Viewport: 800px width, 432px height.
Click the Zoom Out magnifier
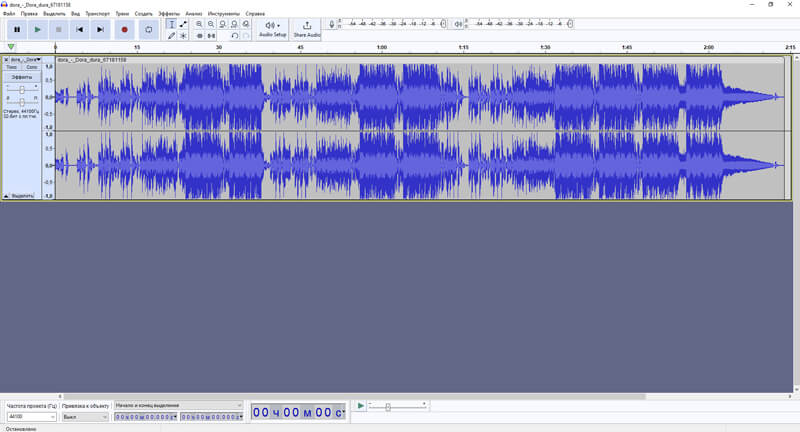click(x=211, y=24)
